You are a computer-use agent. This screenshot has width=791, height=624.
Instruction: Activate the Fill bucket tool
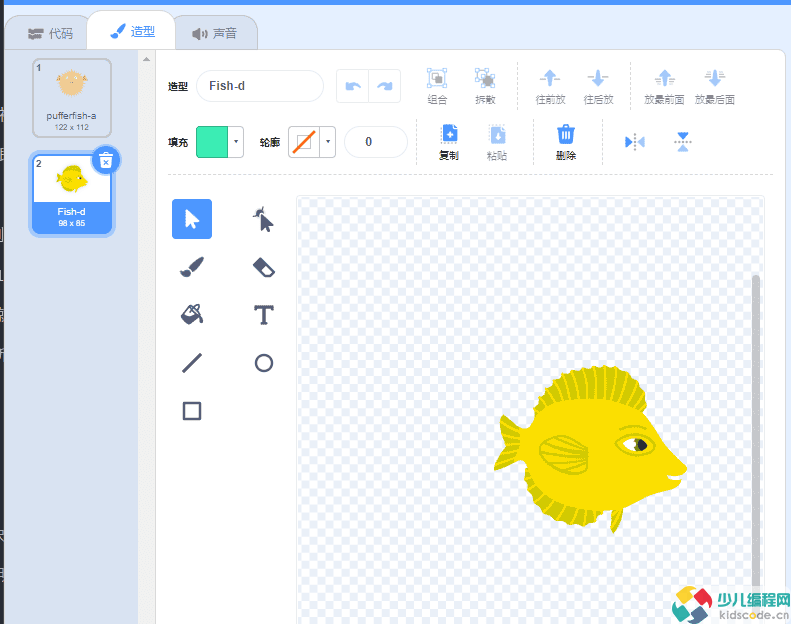pyautogui.click(x=192, y=315)
